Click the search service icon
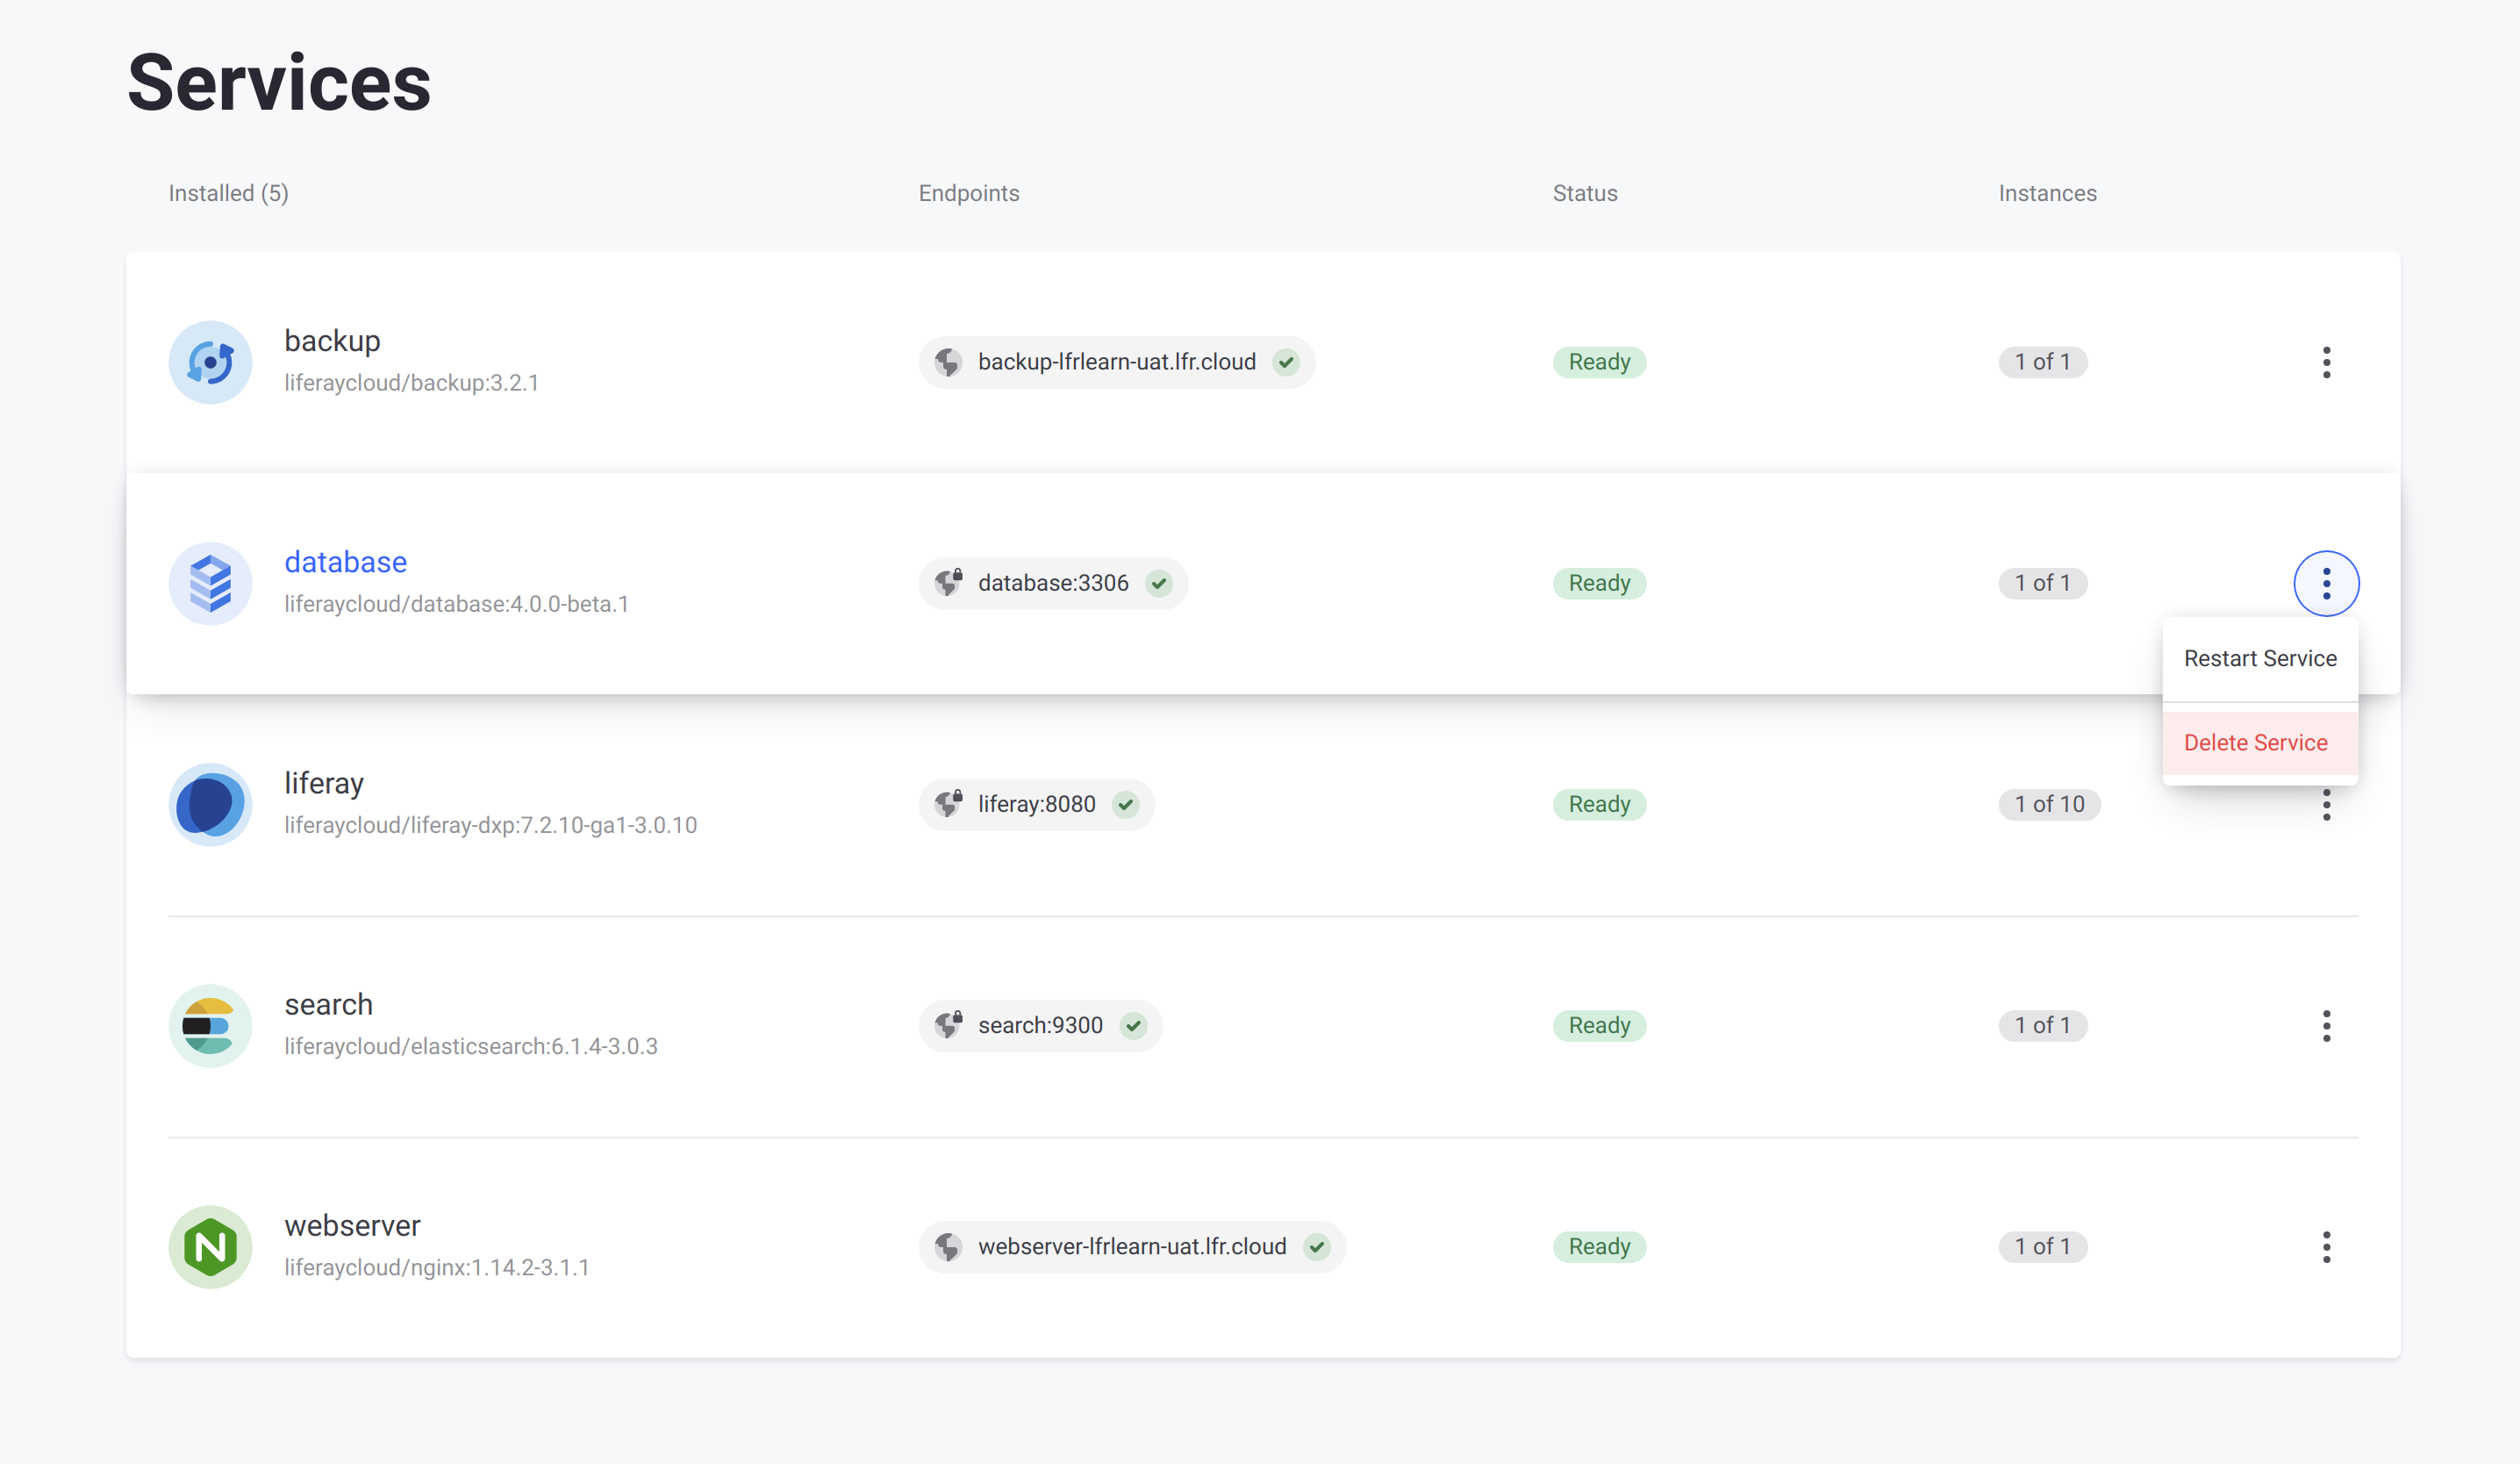The width and height of the screenshot is (2520, 1464). tap(209, 1025)
